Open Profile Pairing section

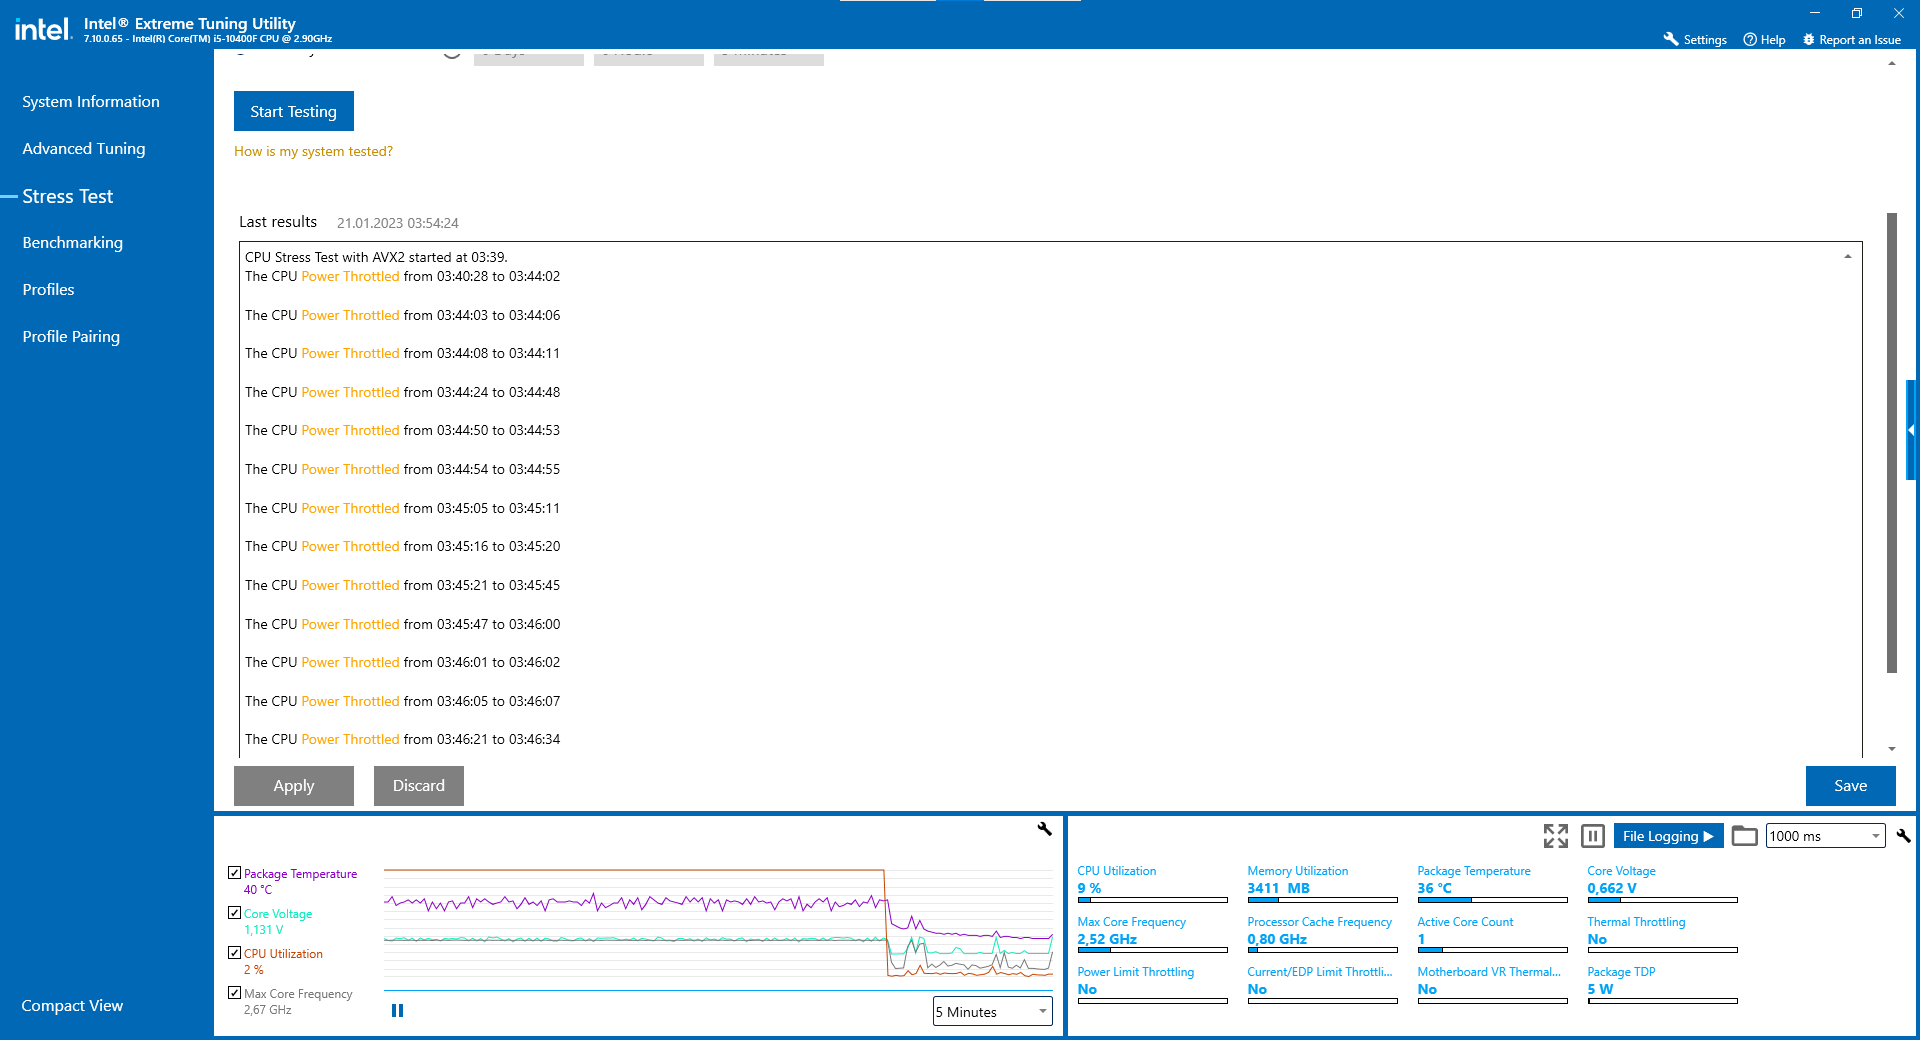coord(71,336)
